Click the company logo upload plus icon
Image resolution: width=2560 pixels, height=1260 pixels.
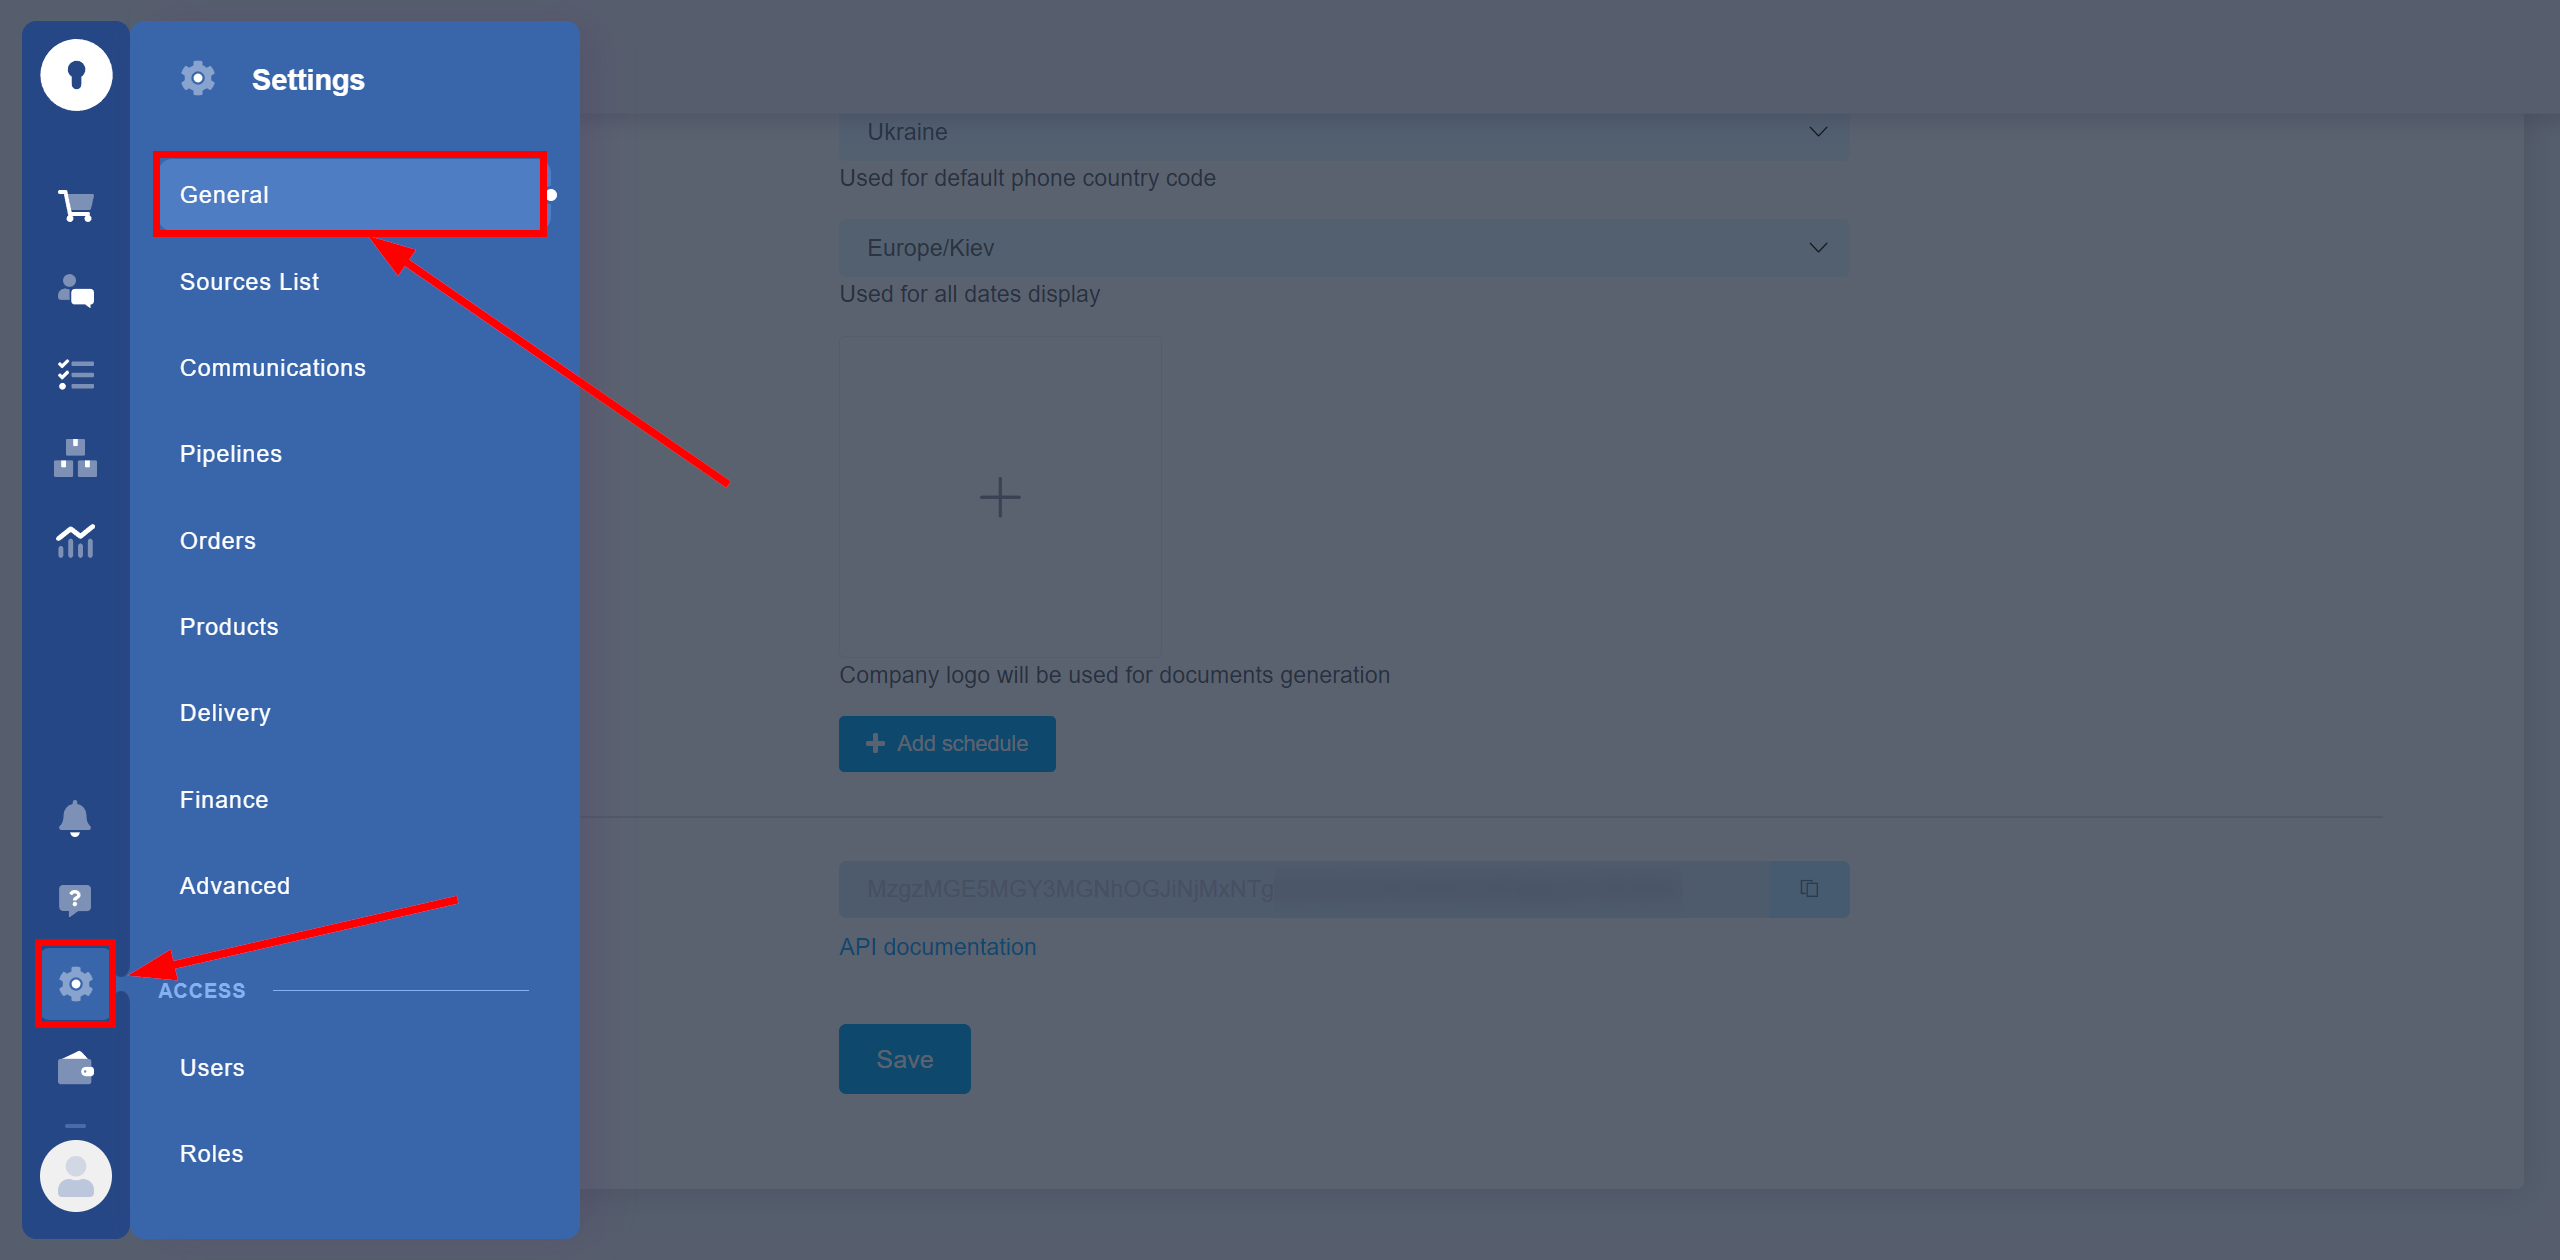[999, 496]
